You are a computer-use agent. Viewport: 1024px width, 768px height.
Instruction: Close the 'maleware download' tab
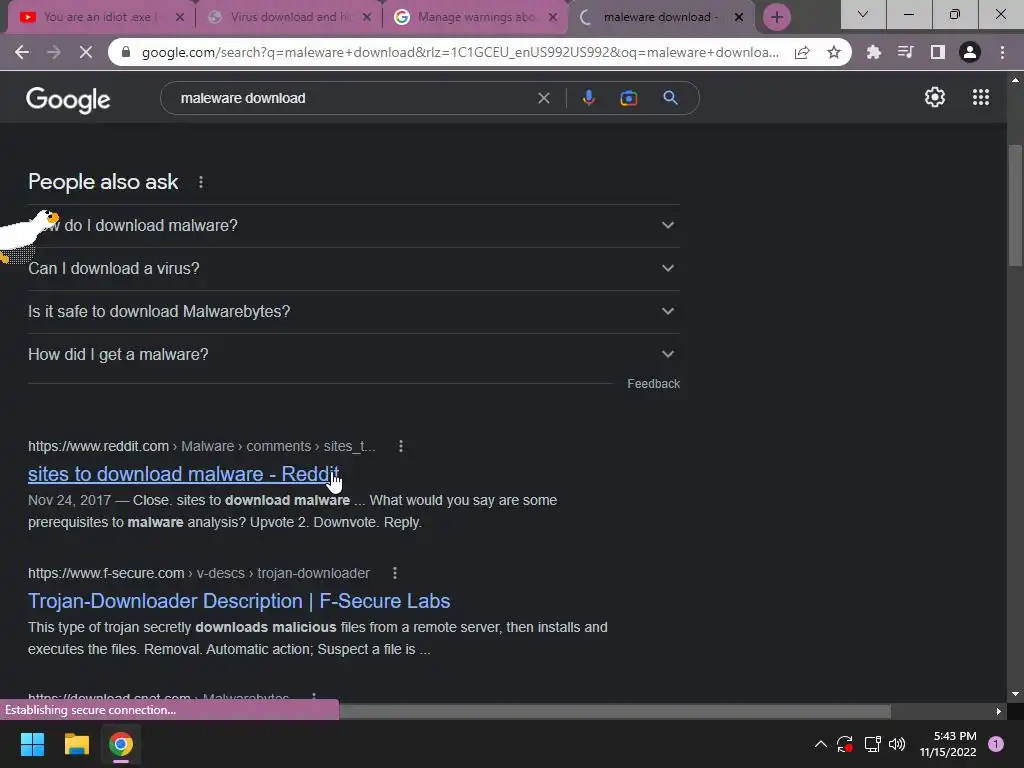(x=739, y=18)
